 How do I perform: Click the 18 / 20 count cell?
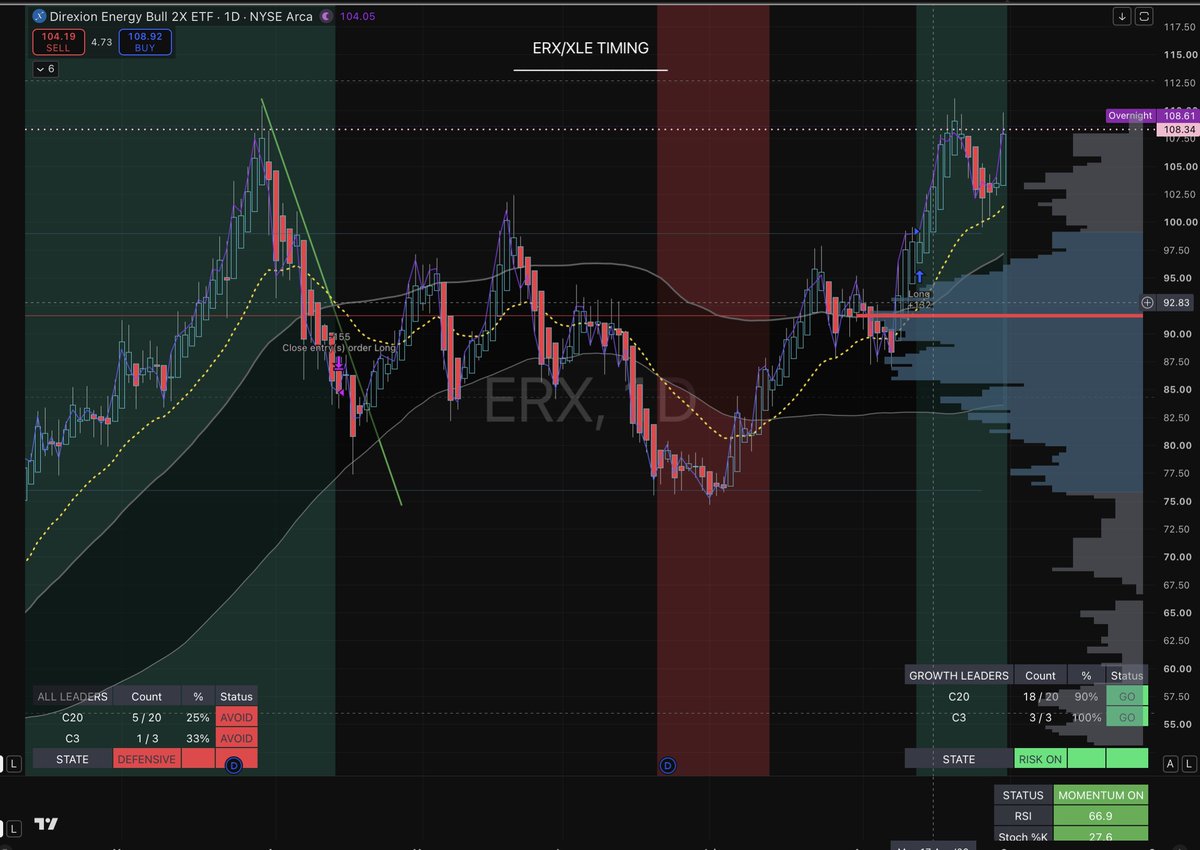[x=1041, y=696]
